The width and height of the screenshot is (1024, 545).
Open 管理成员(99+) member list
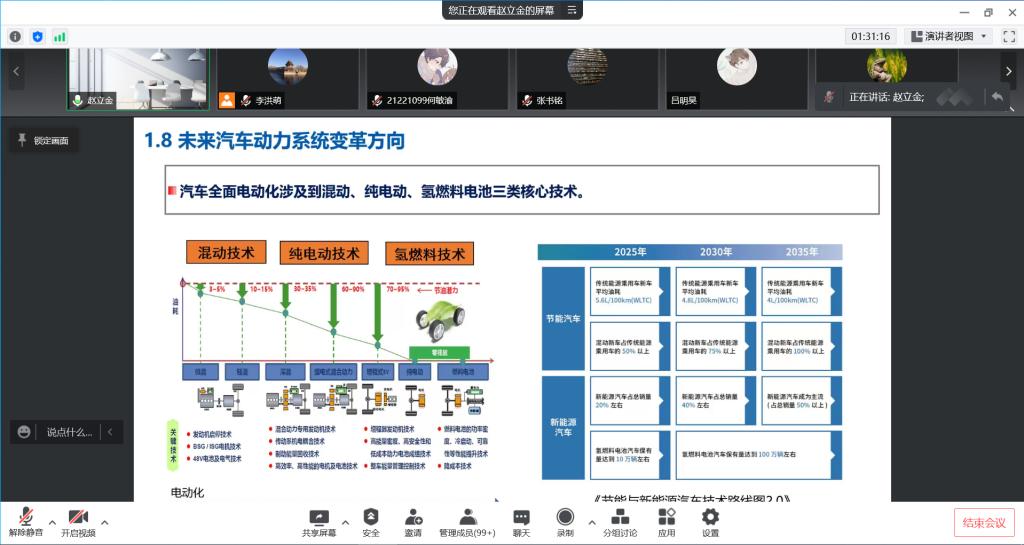468,523
